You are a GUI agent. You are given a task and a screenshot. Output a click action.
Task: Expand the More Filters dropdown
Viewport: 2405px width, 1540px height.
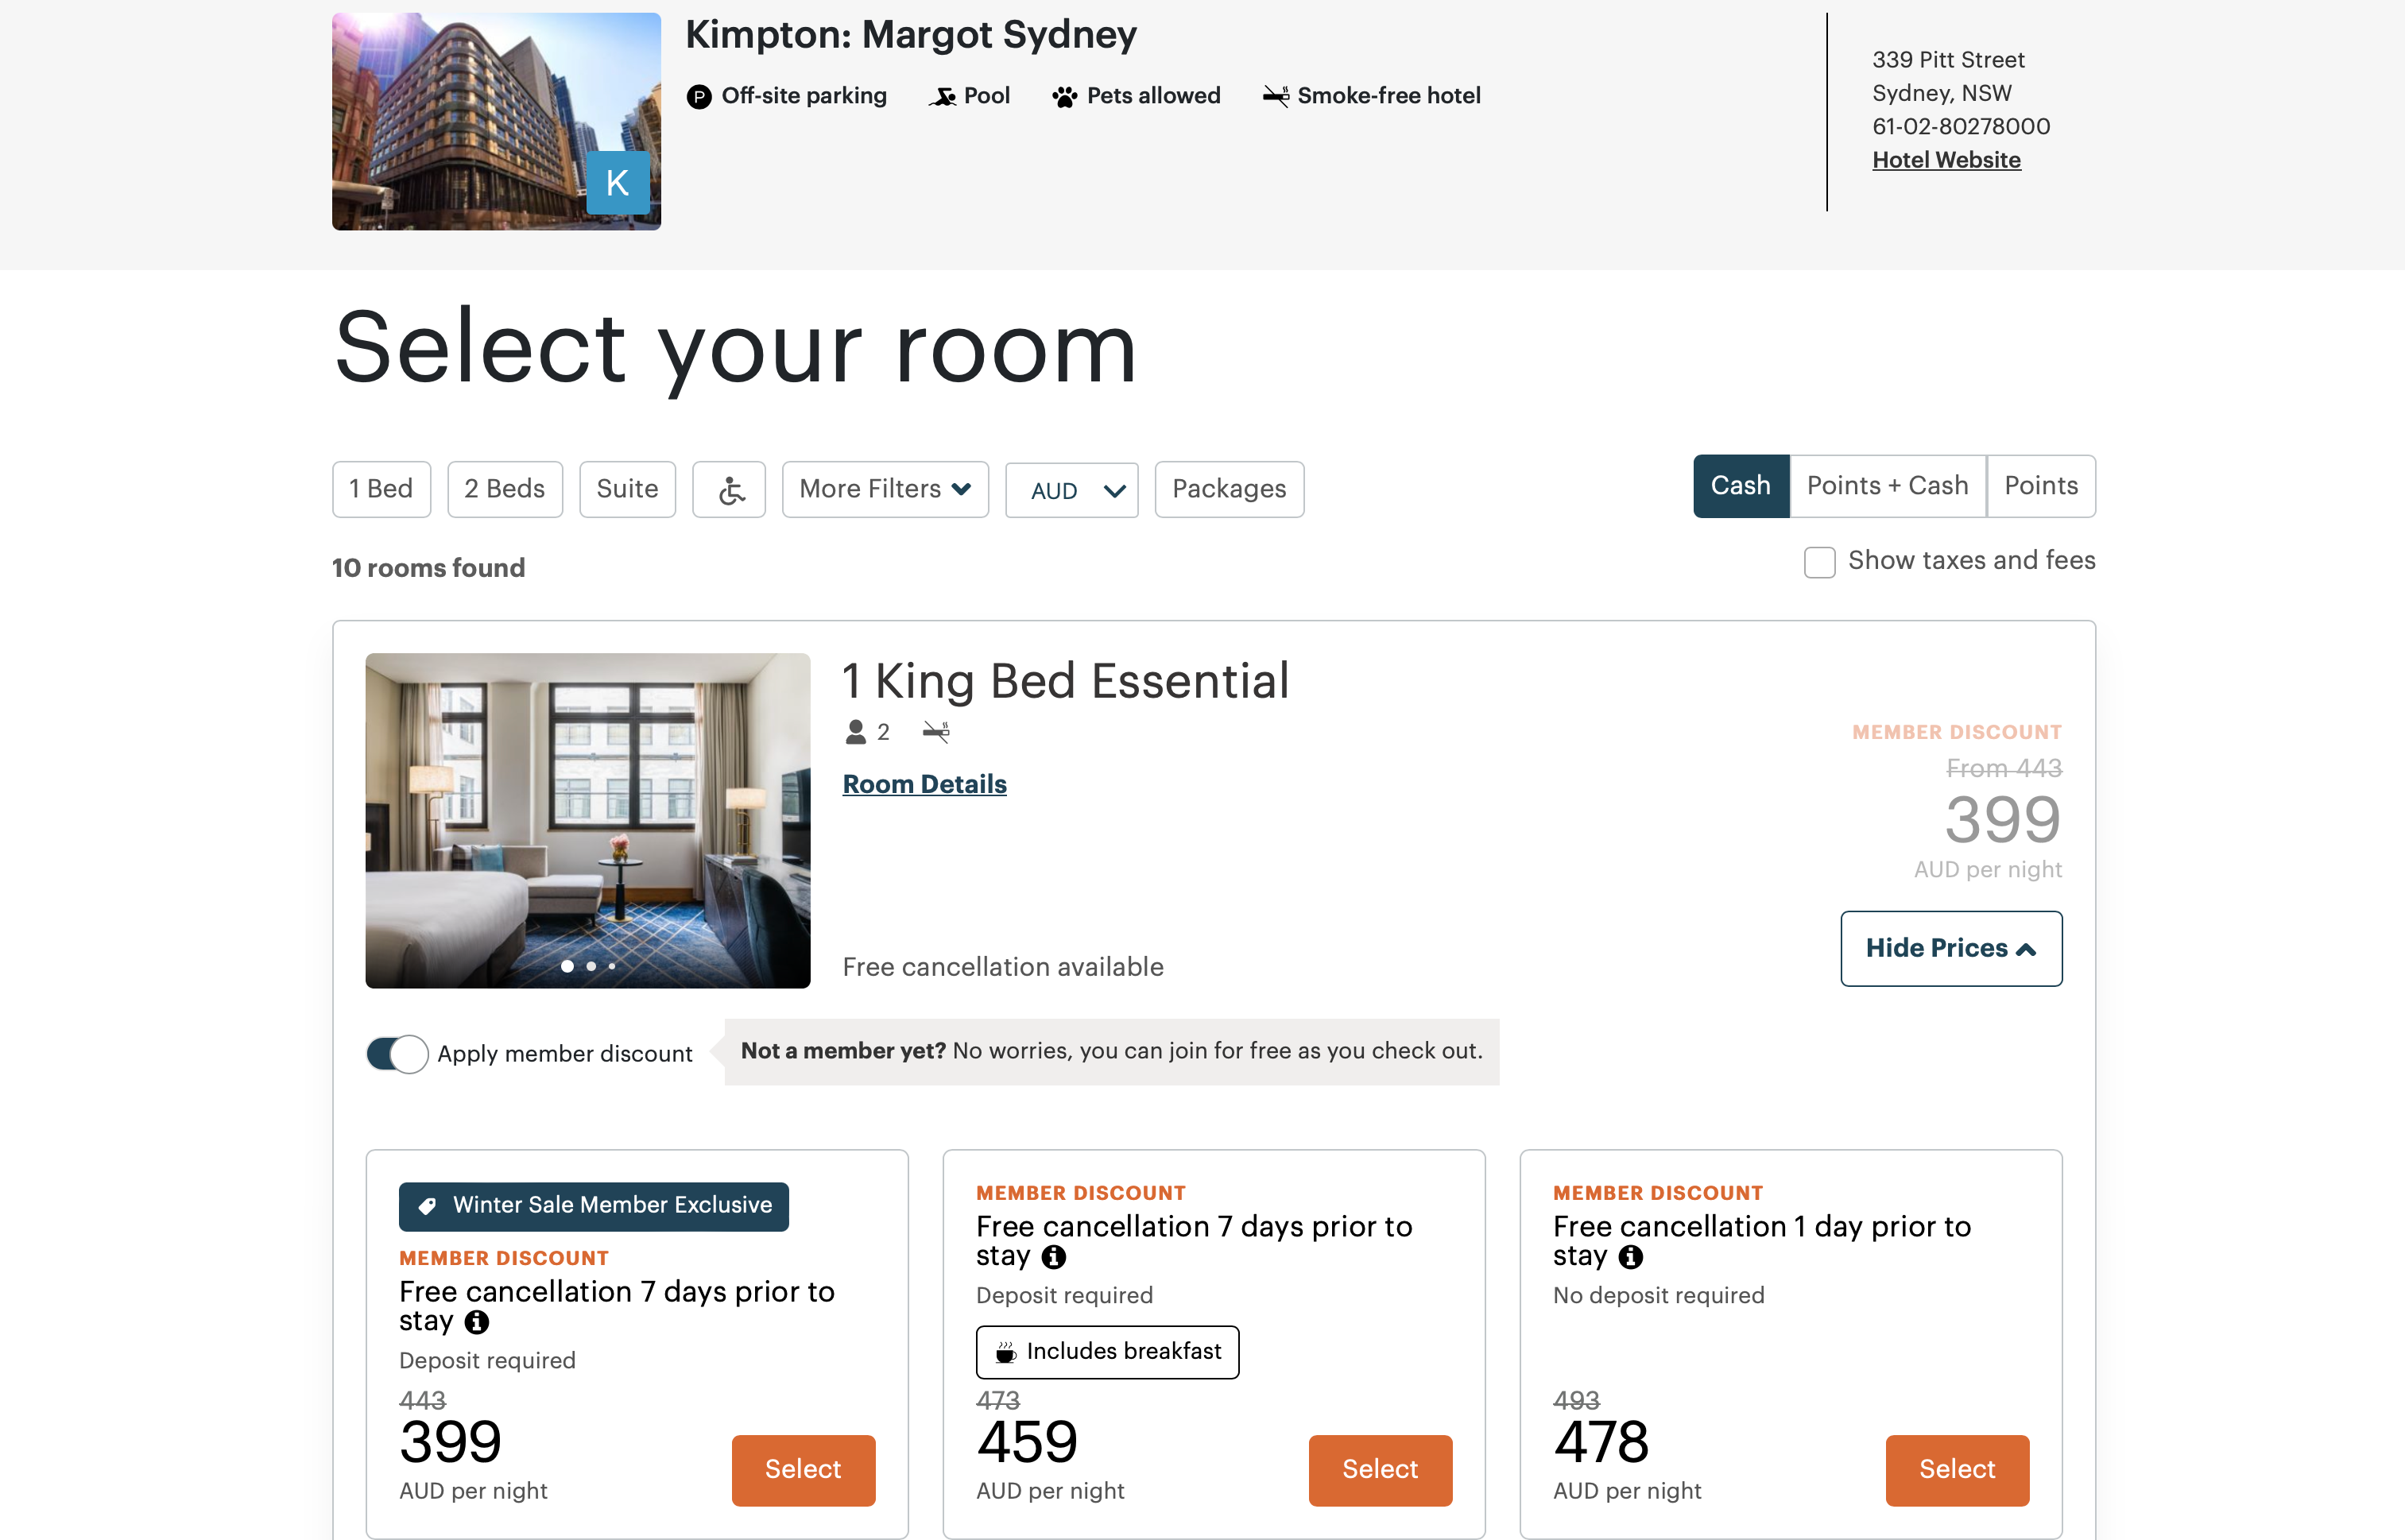885,489
